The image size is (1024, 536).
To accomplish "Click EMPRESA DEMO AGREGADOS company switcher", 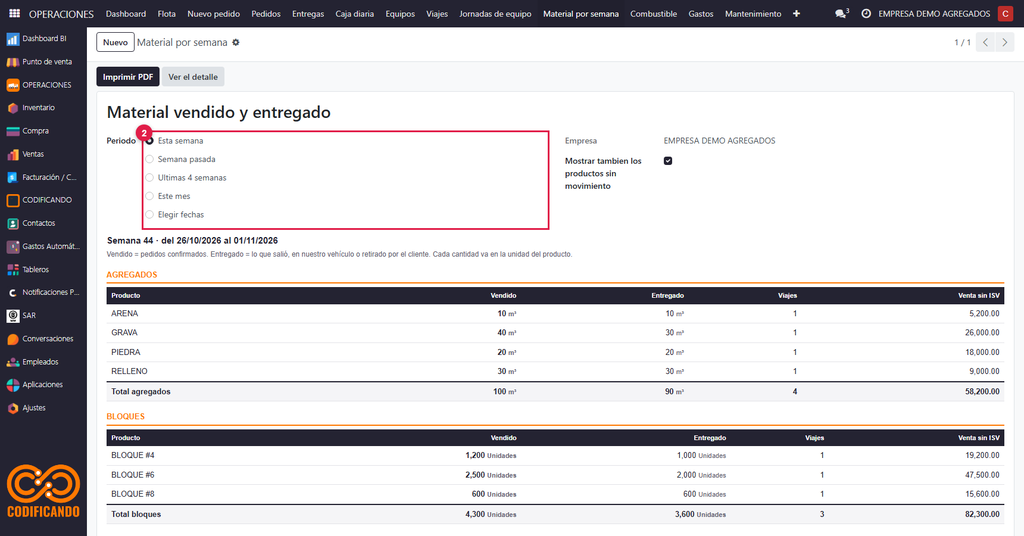I will [934, 14].
